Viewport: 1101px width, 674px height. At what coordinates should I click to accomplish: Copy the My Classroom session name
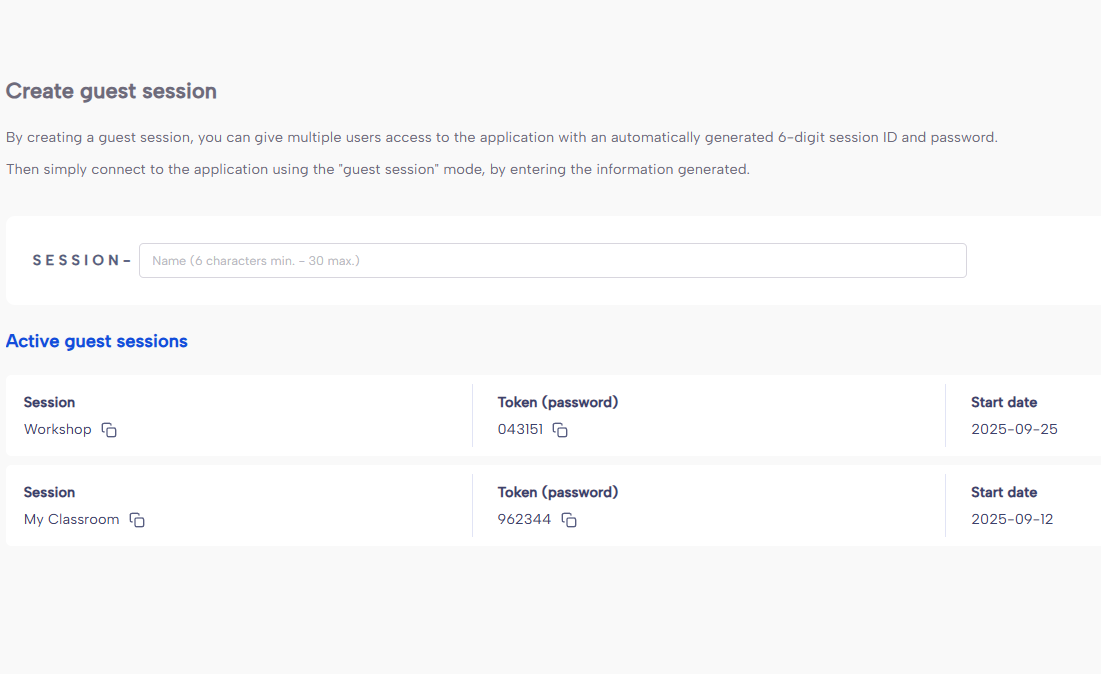click(137, 520)
